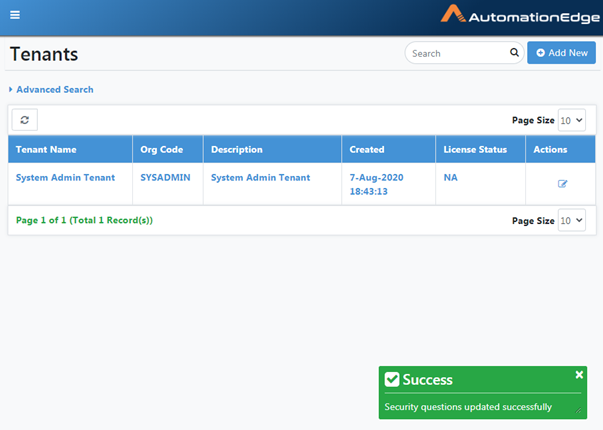
Task: Click the SYSADMIN org code link
Action: pos(165,178)
